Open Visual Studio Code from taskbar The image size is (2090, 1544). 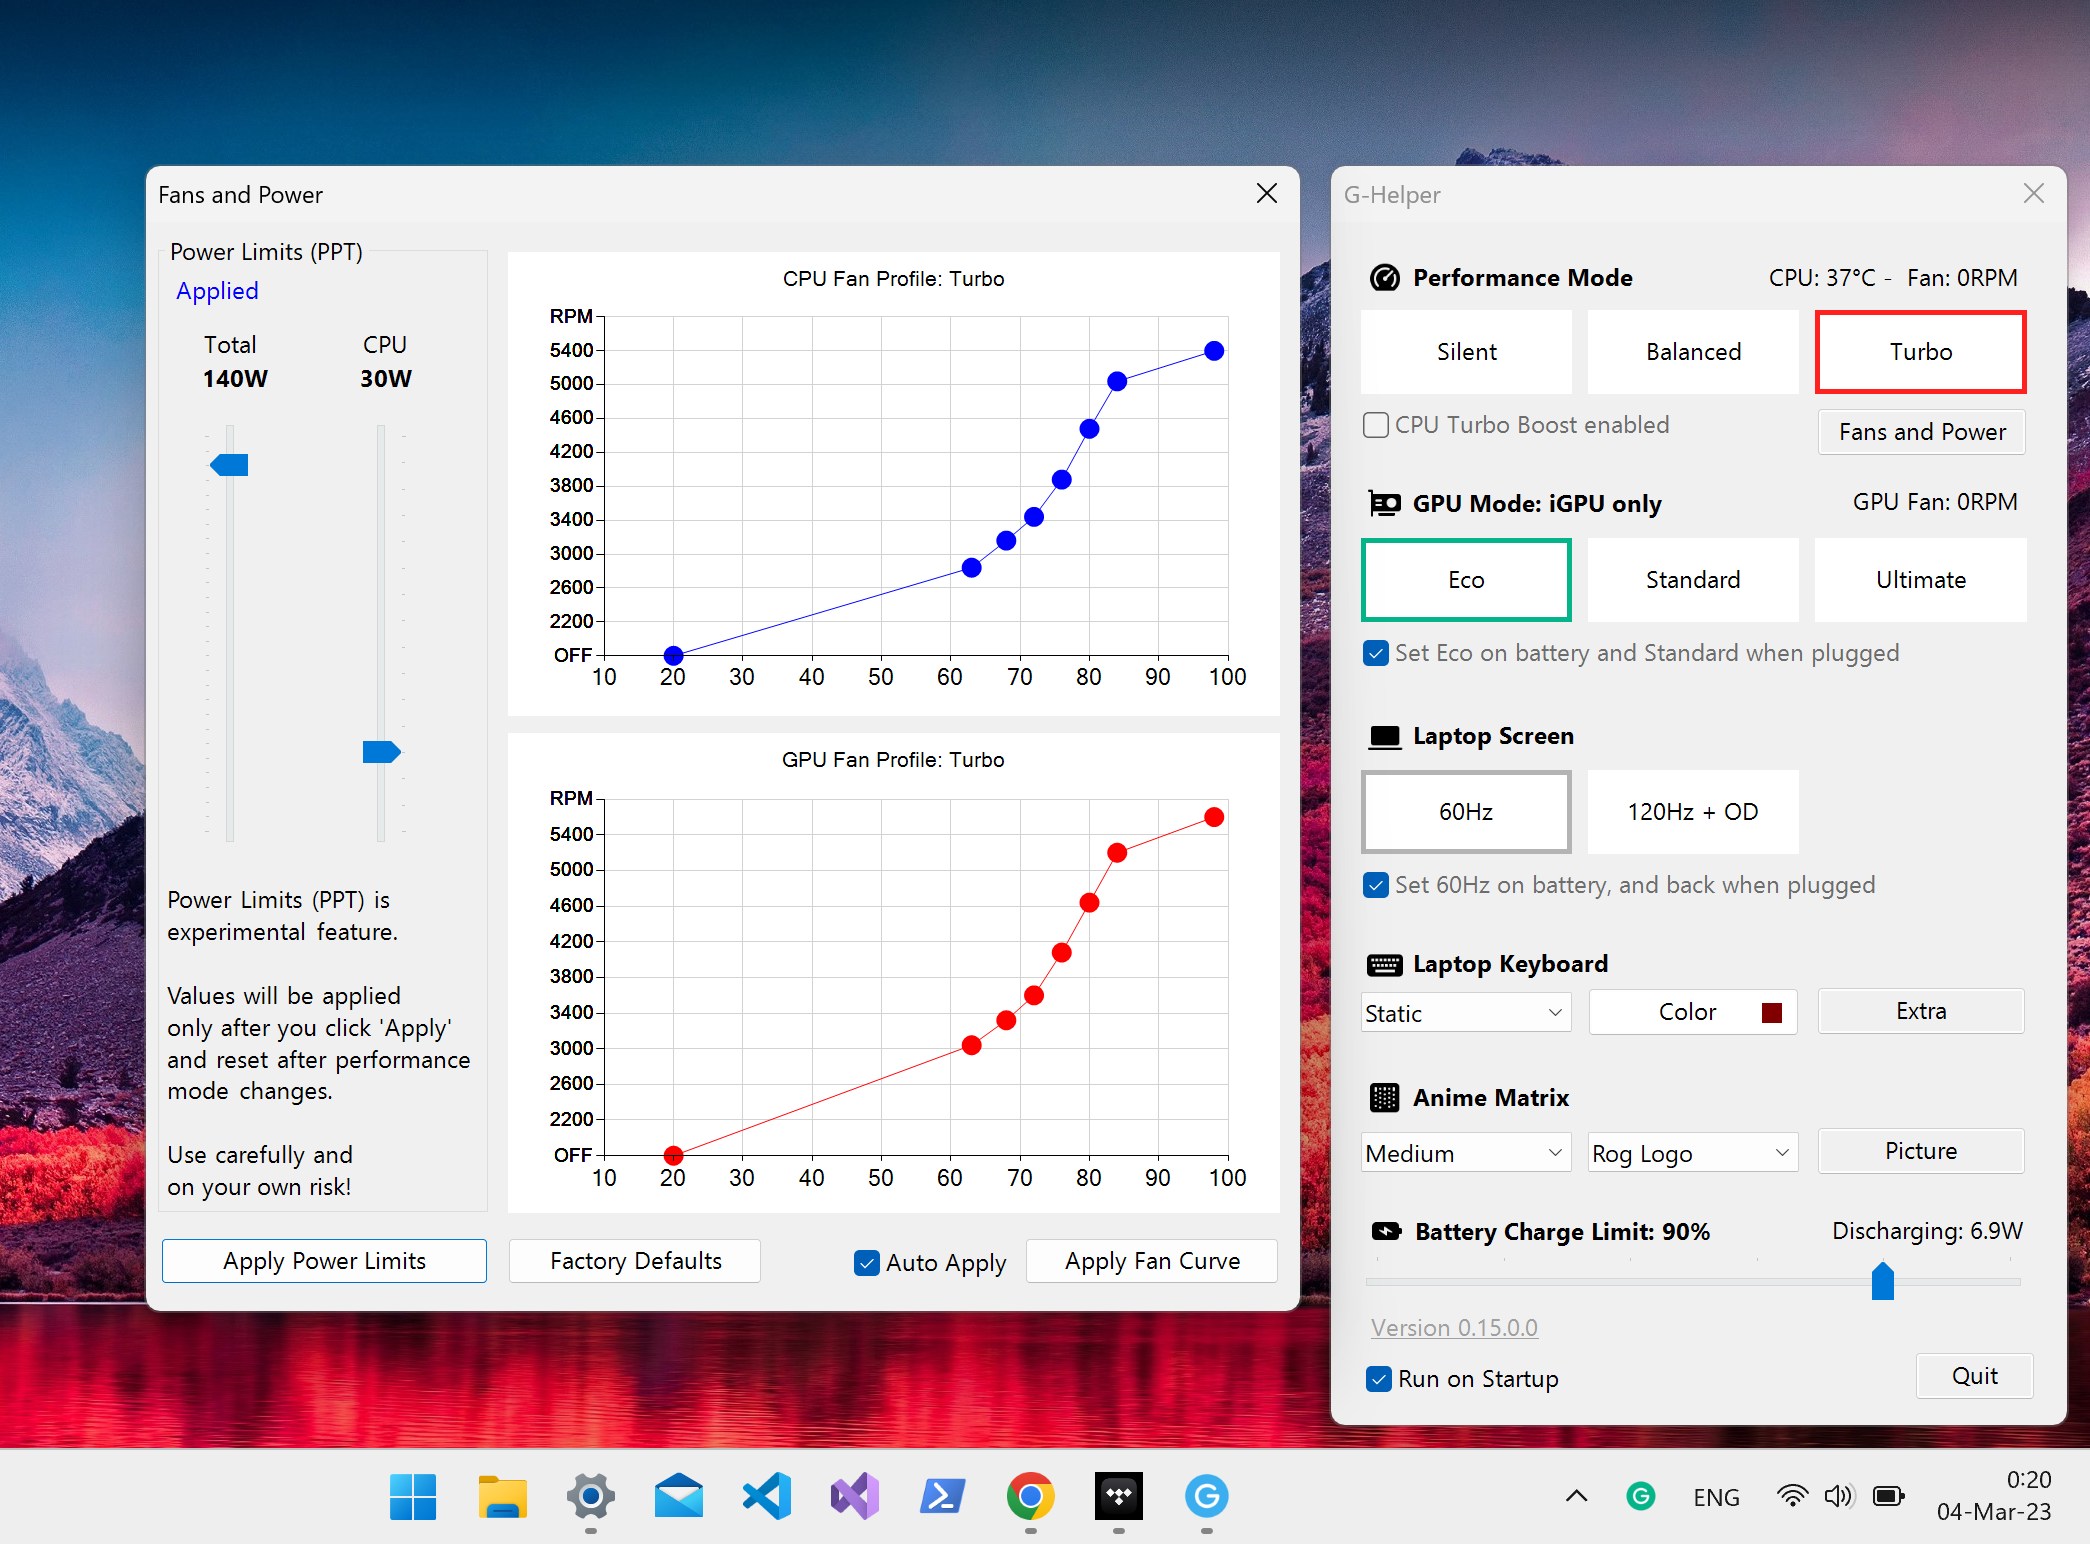point(767,1496)
